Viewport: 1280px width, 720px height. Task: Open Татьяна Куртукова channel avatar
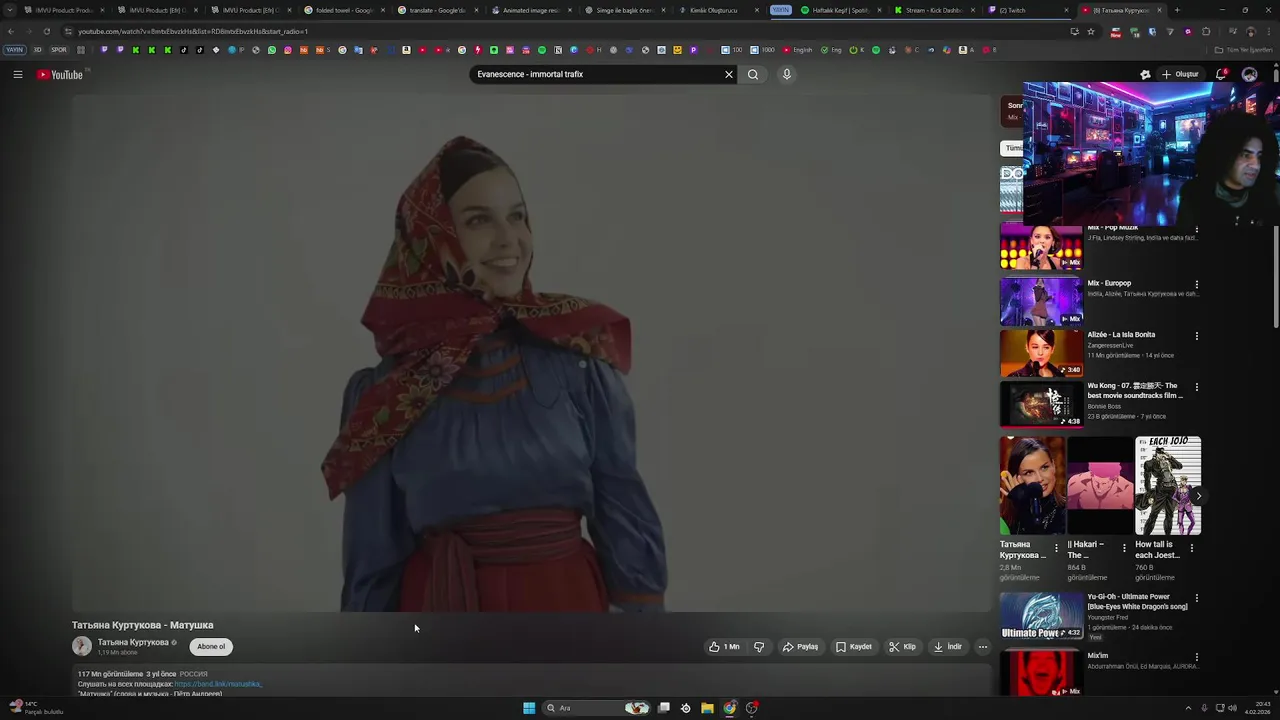(x=82, y=647)
